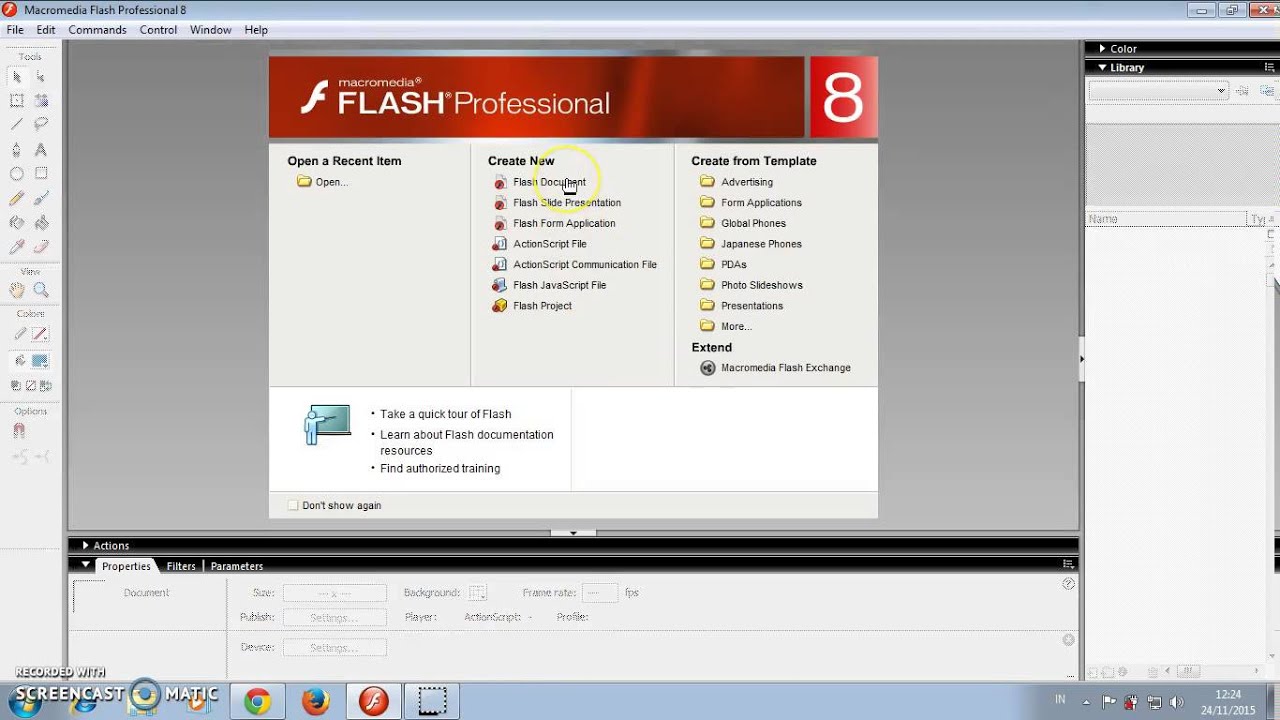Create a Flash JavaScript File

560,285
